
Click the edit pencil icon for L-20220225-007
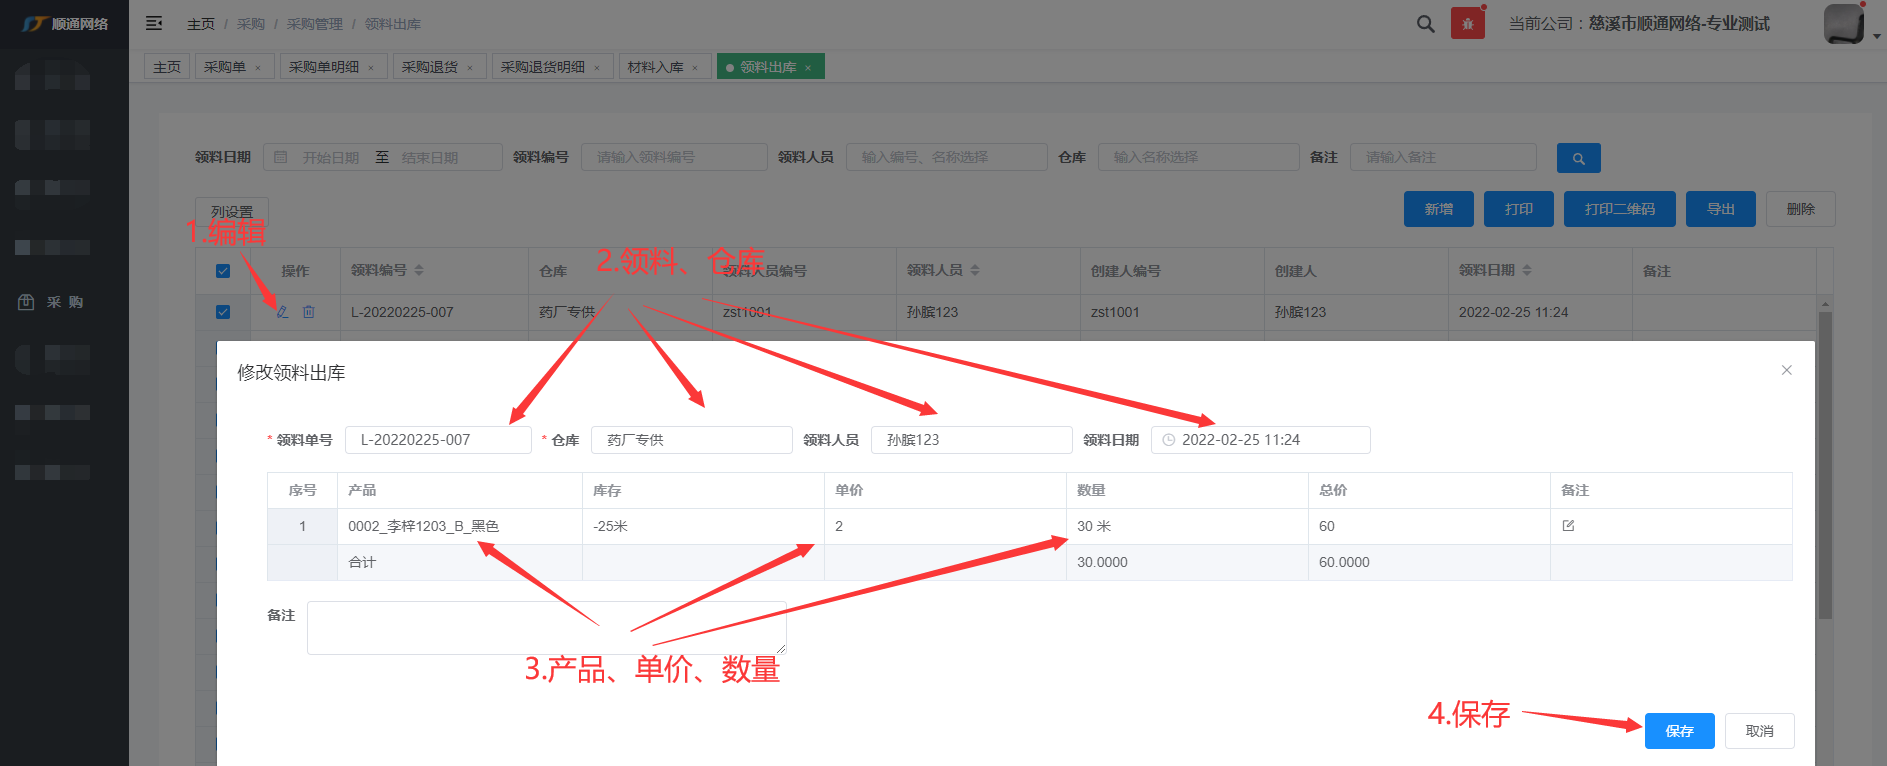coord(282,312)
